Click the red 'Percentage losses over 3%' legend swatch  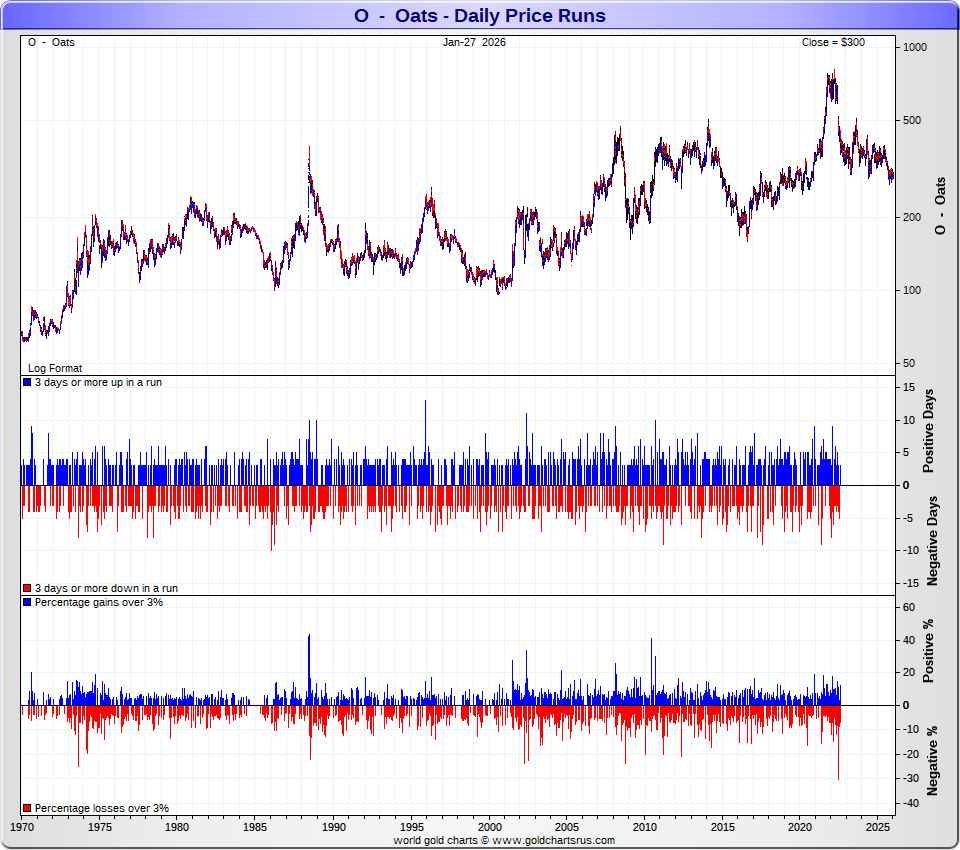[27, 808]
